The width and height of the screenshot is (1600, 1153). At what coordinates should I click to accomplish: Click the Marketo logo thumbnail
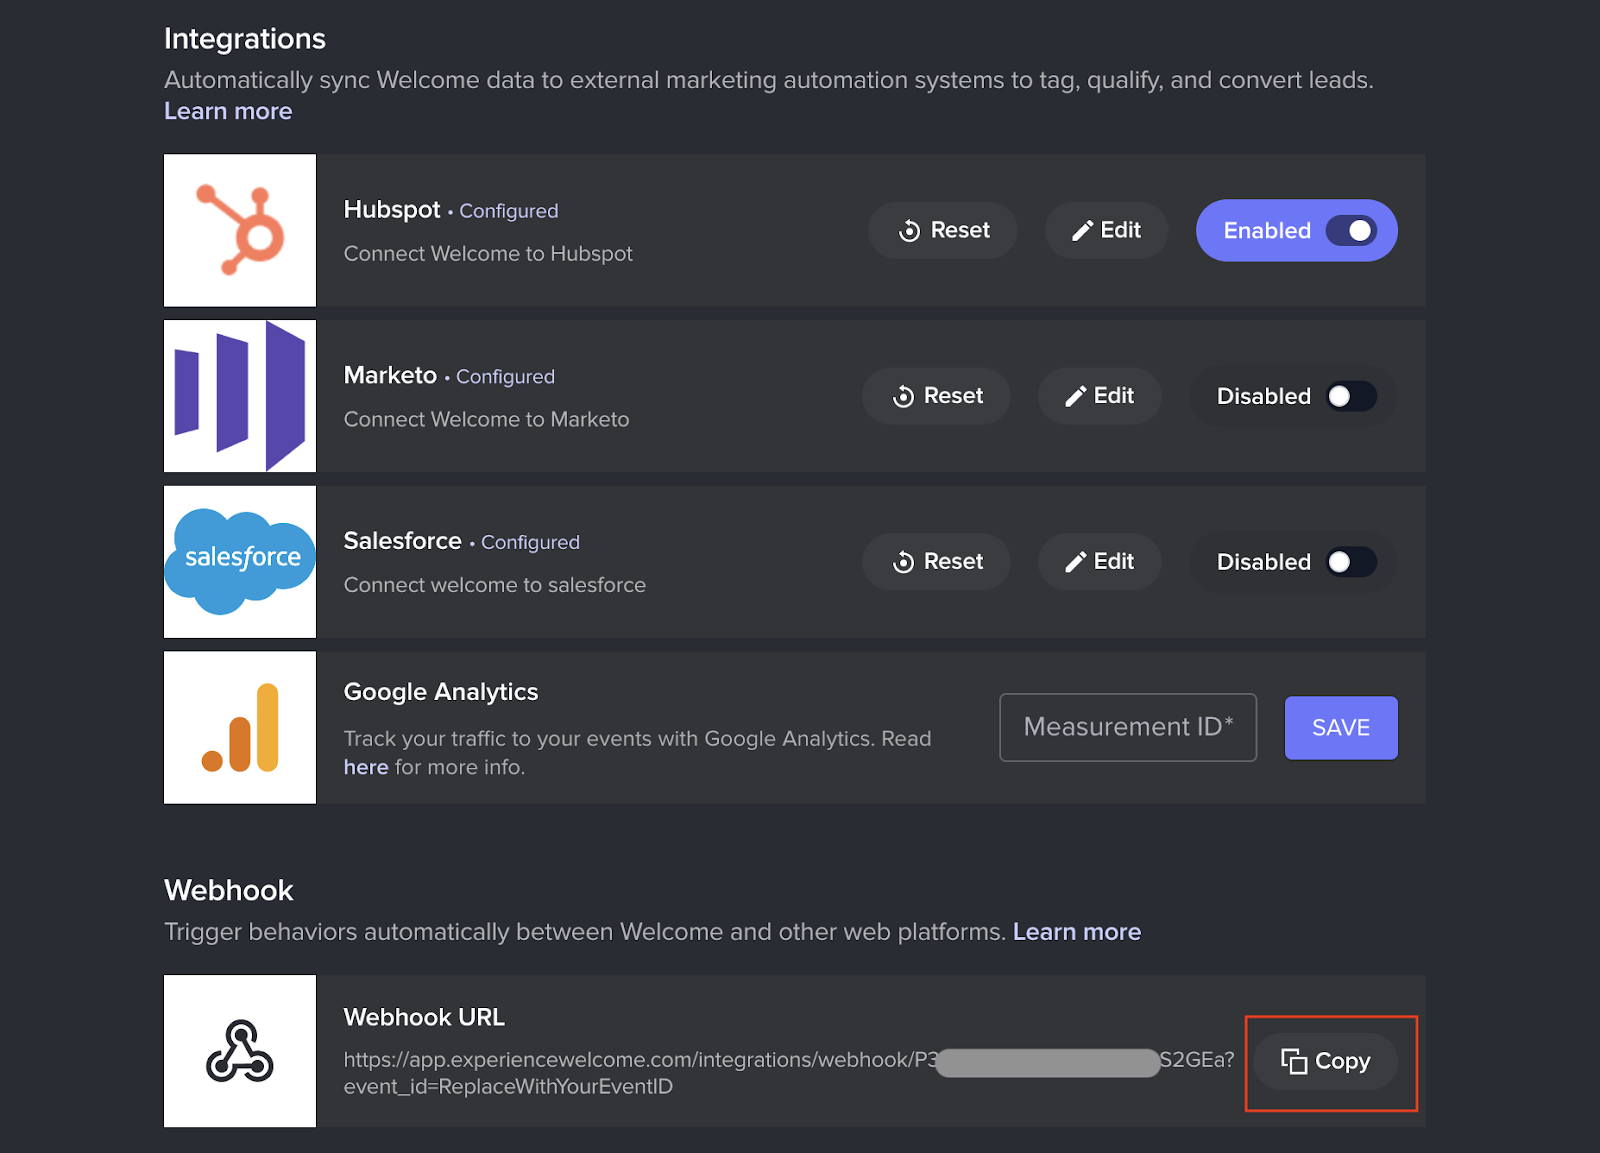point(240,396)
